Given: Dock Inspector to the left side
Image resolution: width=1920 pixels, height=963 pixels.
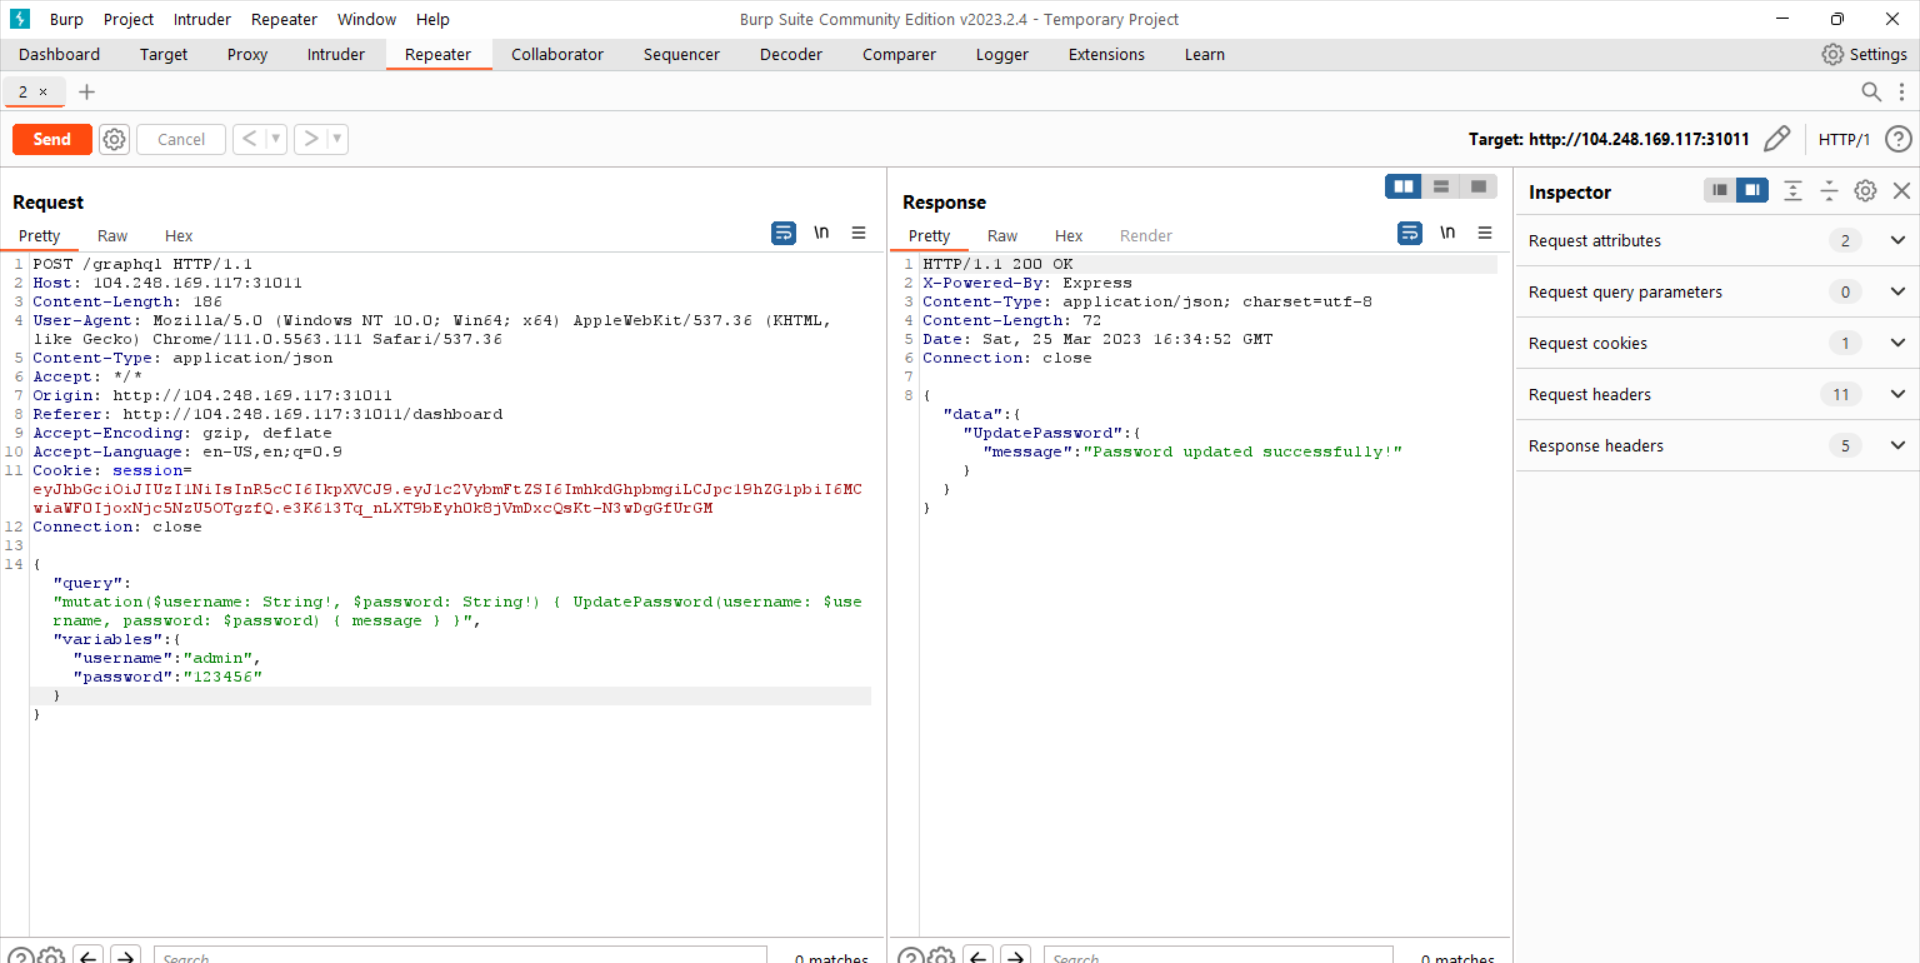Looking at the screenshot, I should tap(1719, 190).
